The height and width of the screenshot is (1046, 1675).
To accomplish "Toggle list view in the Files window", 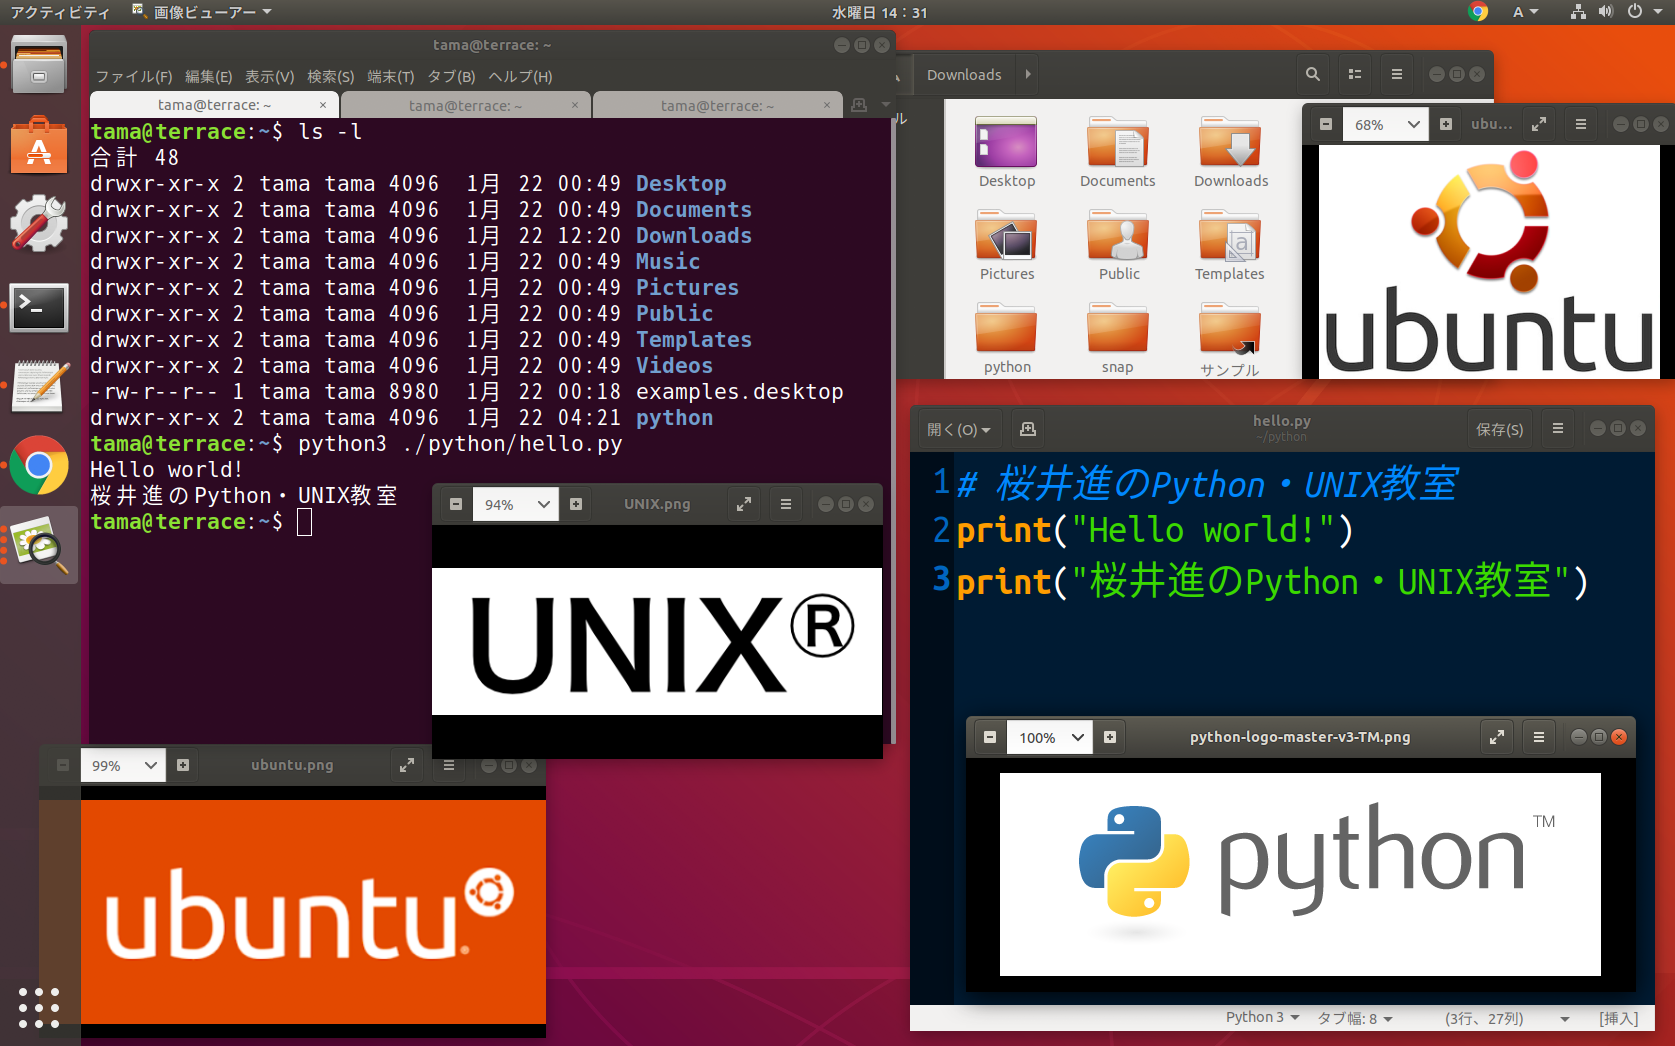I will click(x=1355, y=74).
